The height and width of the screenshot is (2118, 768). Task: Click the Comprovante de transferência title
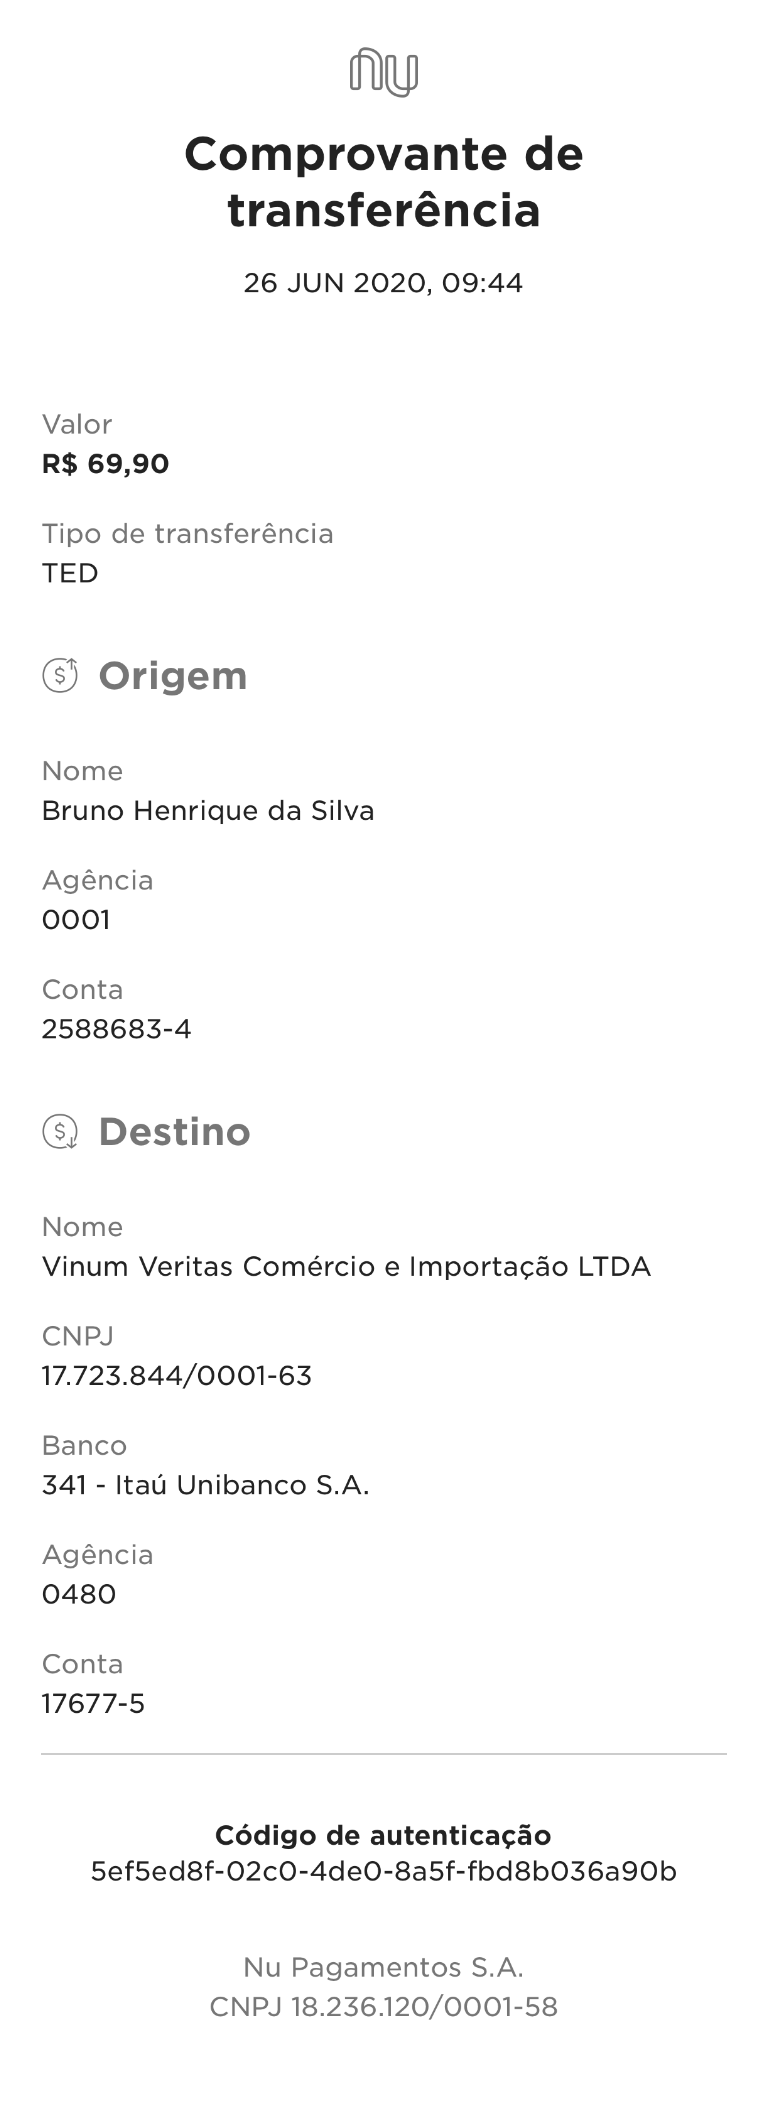point(384,182)
